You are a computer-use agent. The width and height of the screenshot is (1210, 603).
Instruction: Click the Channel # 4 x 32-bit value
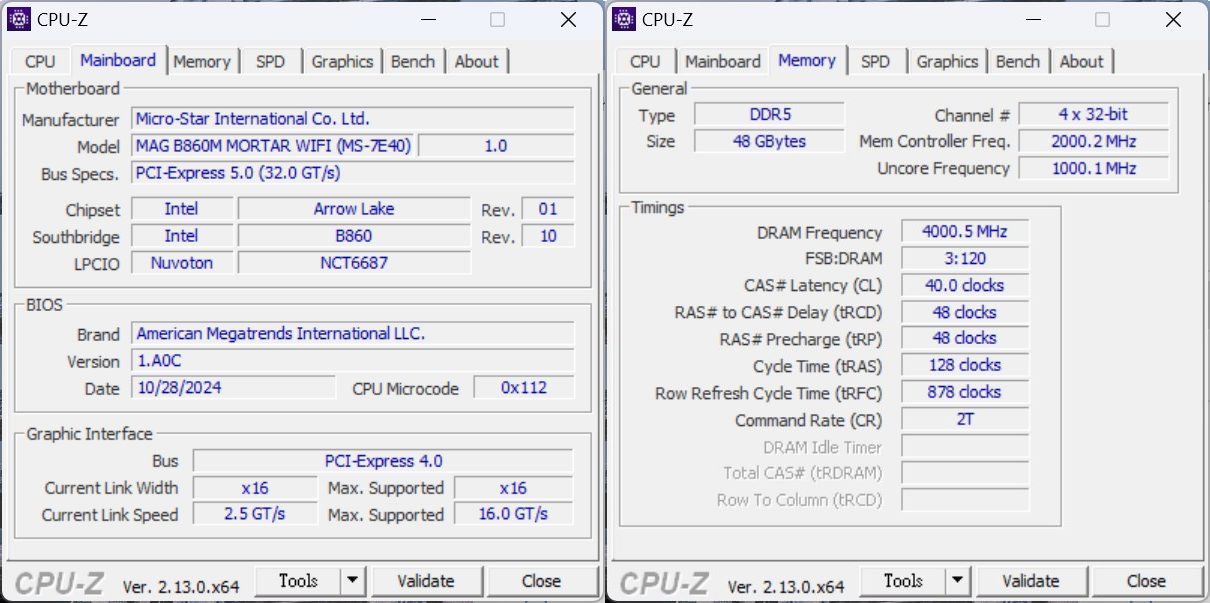point(1094,115)
